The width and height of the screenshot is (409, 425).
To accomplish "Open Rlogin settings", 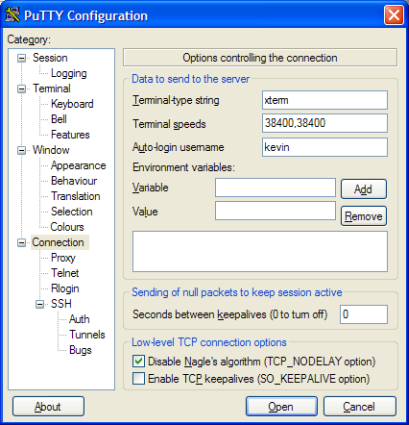I will 65,288.
